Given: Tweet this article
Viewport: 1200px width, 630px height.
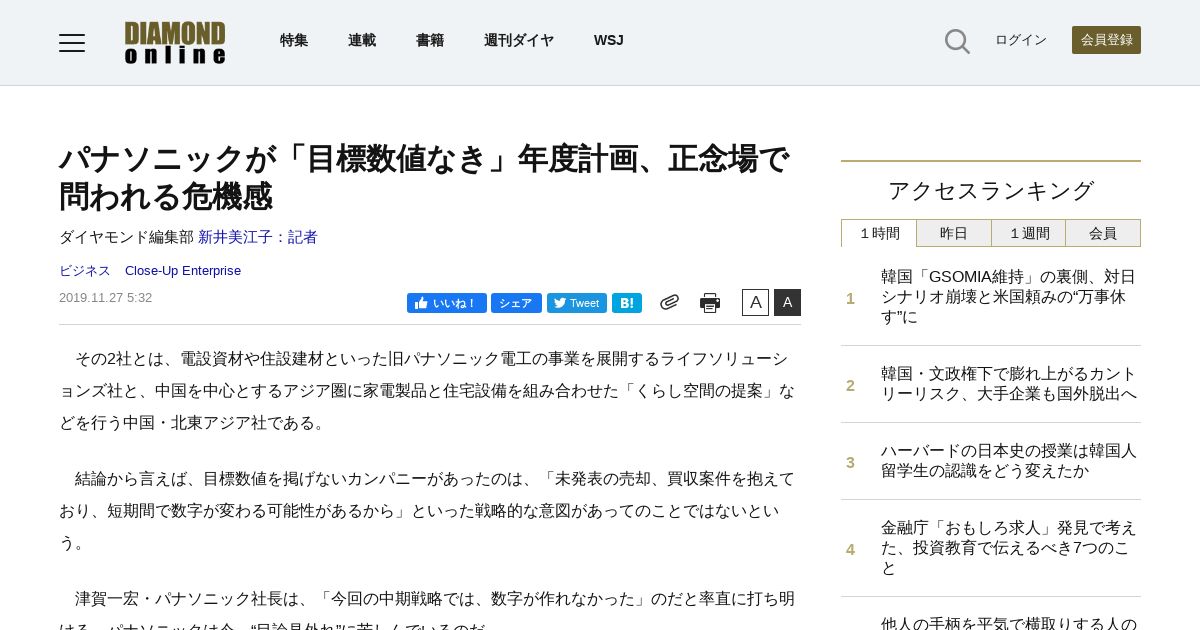Looking at the screenshot, I should [x=577, y=303].
